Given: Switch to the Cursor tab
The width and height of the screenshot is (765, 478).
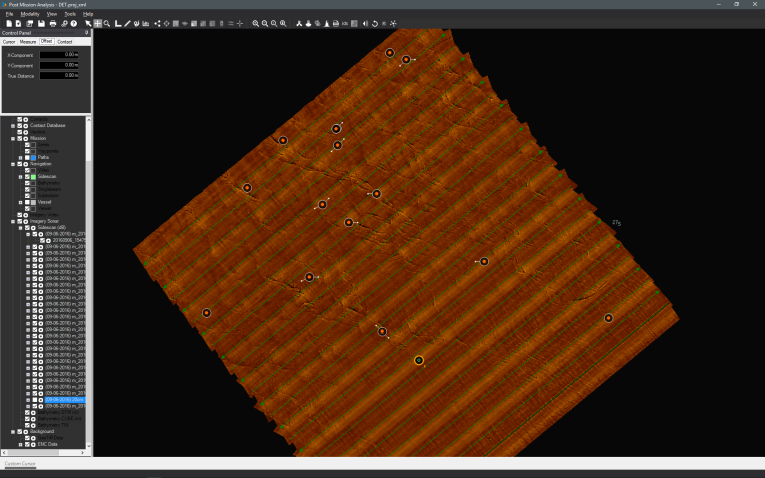Looking at the screenshot, I should click(9, 42).
